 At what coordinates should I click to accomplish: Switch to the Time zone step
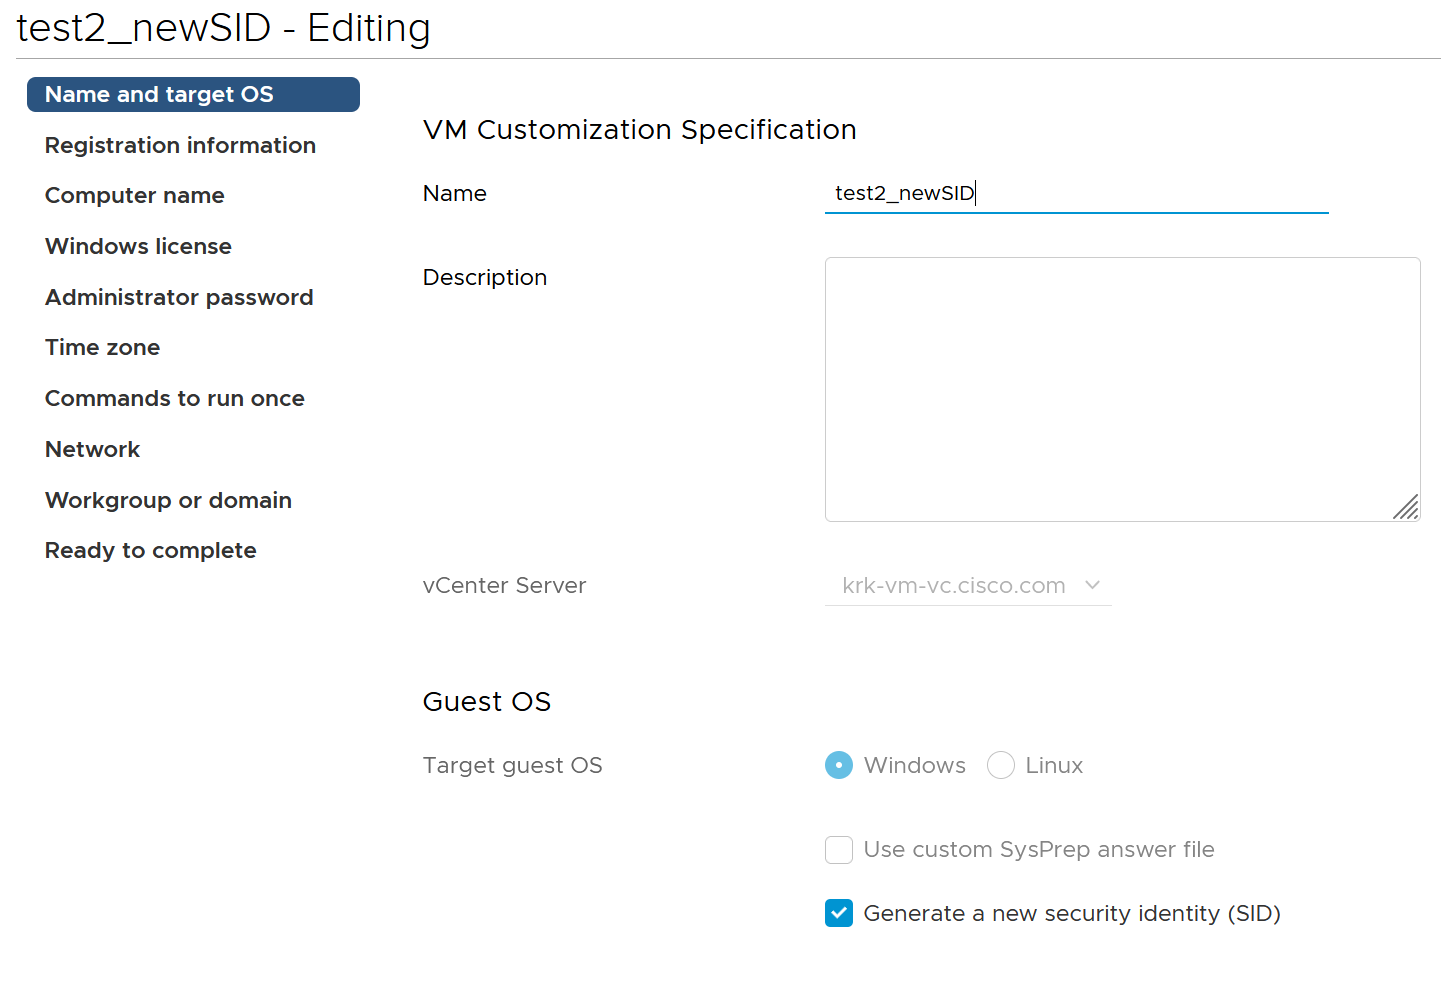[102, 347]
